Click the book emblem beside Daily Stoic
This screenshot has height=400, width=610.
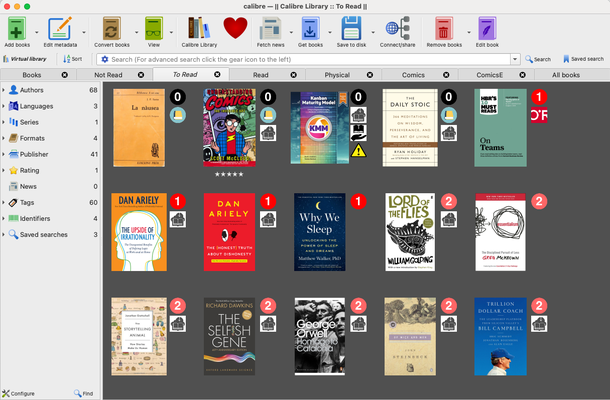pos(449,115)
